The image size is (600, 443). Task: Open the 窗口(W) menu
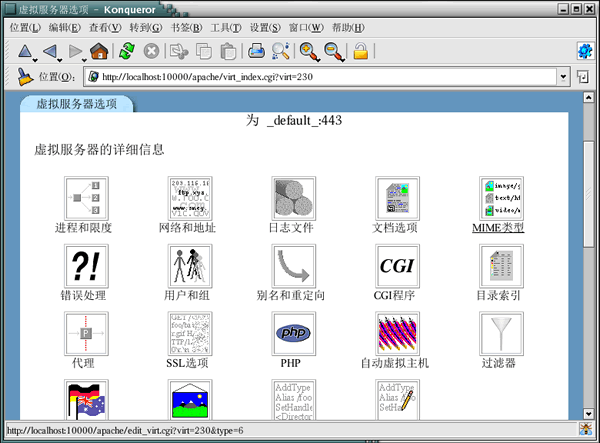coord(306,28)
